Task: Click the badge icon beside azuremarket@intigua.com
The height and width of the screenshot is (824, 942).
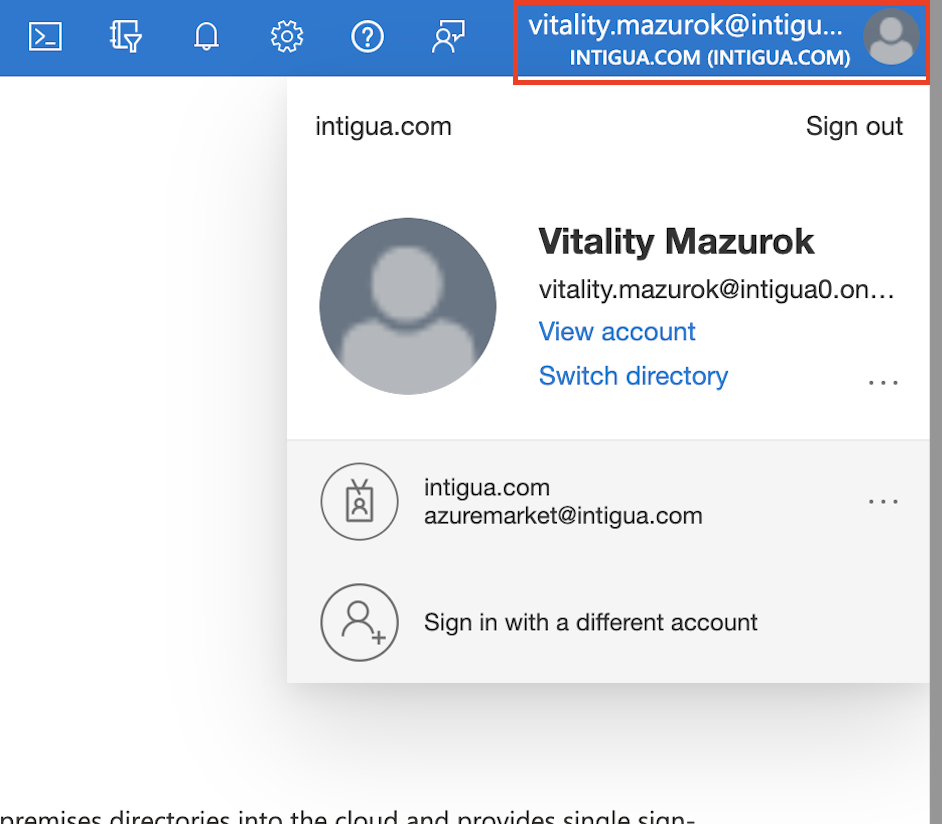Action: (x=359, y=502)
